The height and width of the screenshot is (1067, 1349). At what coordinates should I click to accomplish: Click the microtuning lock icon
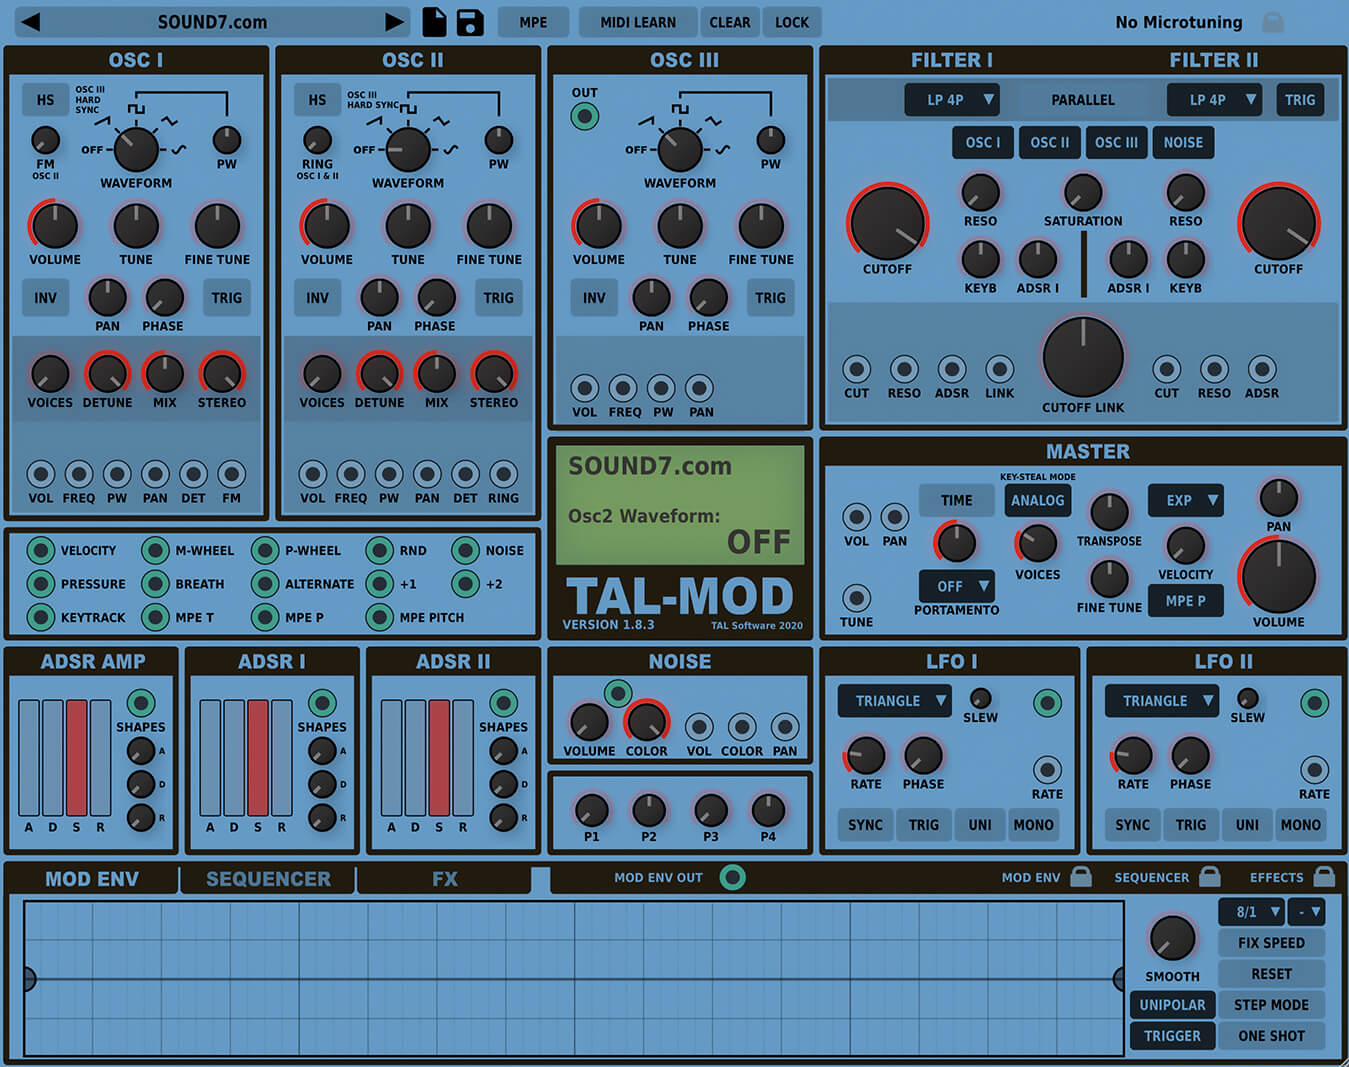(x=1272, y=22)
